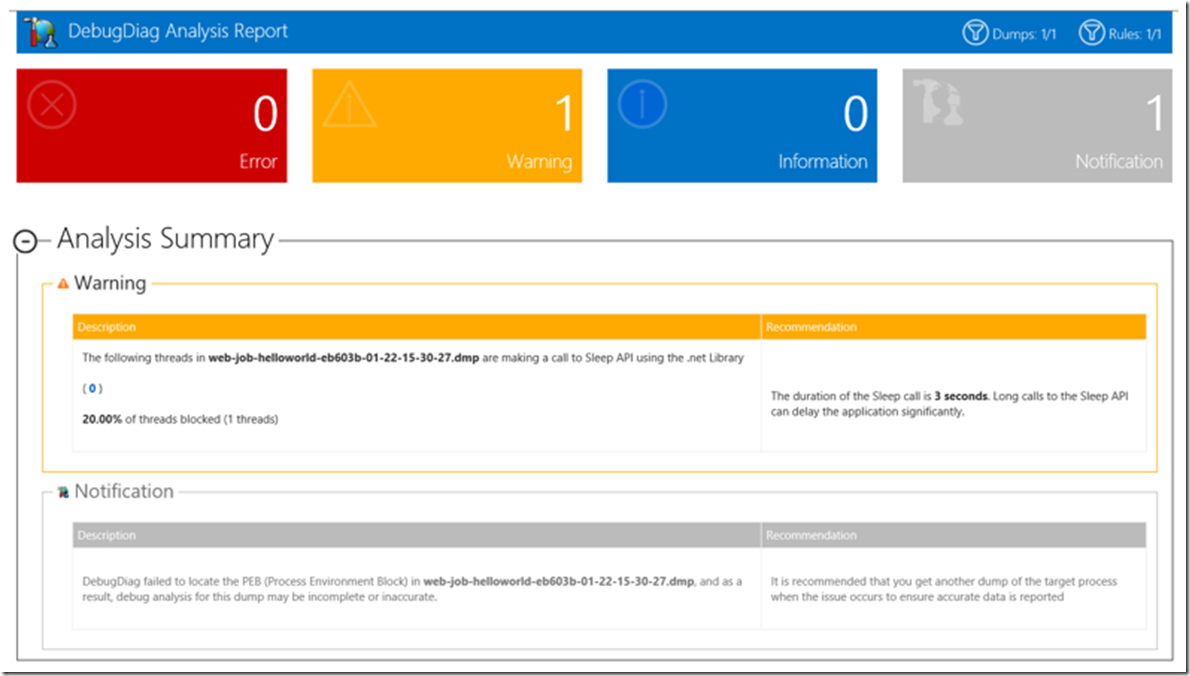The image size is (1190, 676).
Task: Click the DebugDiag logo icon in header
Action: tap(40, 32)
